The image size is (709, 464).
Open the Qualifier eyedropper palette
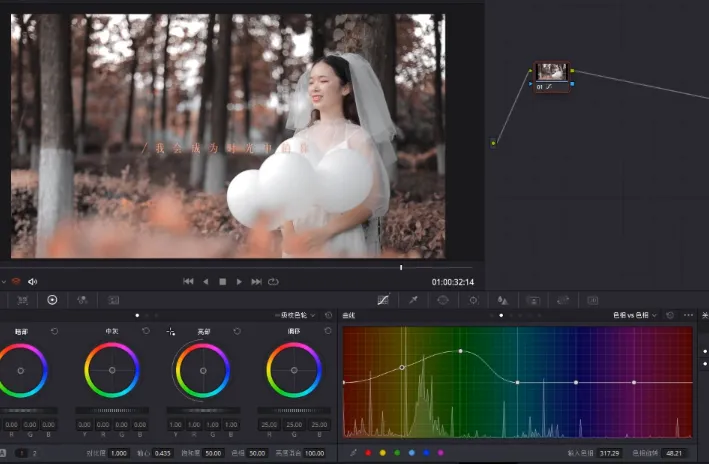point(413,300)
